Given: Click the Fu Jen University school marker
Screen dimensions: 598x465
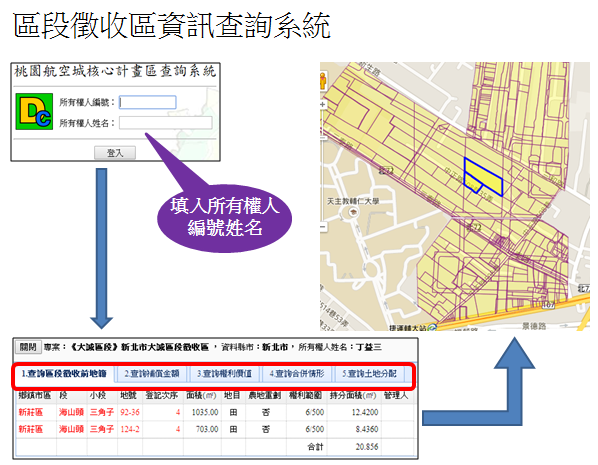Looking at the screenshot, I should click(x=354, y=212).
